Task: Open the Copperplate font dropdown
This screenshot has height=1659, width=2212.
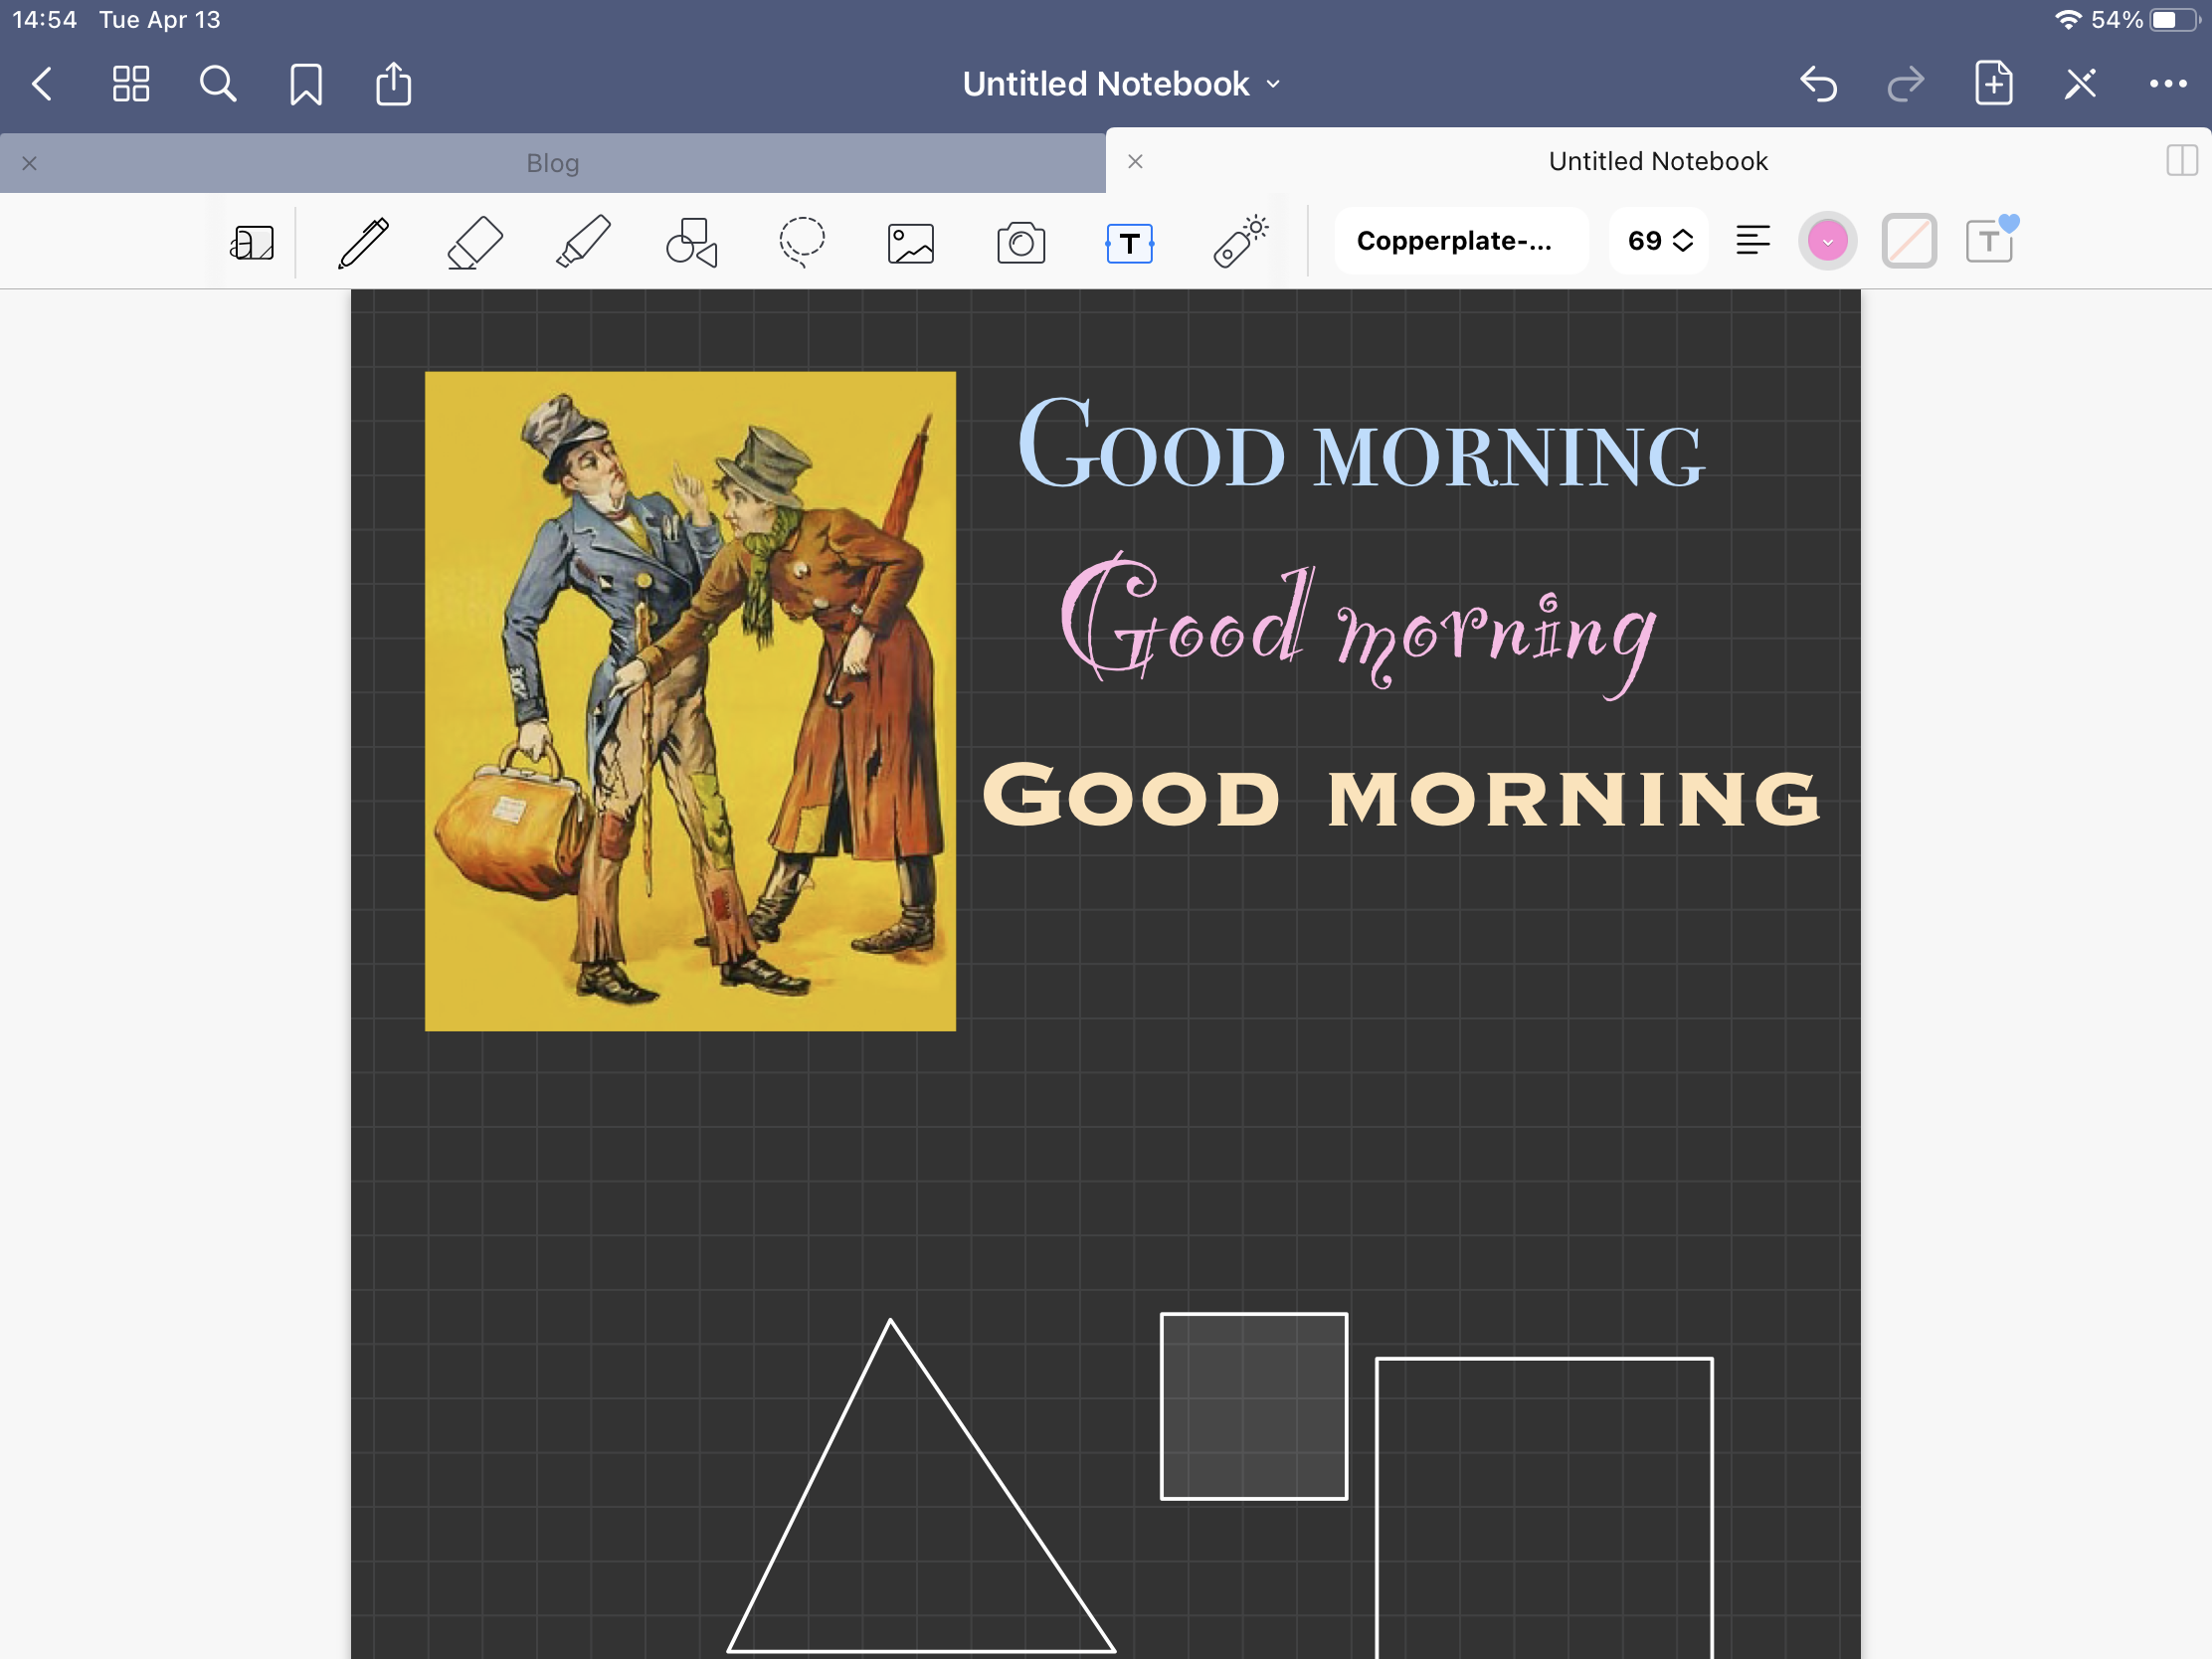Action: pos(1460,241)
